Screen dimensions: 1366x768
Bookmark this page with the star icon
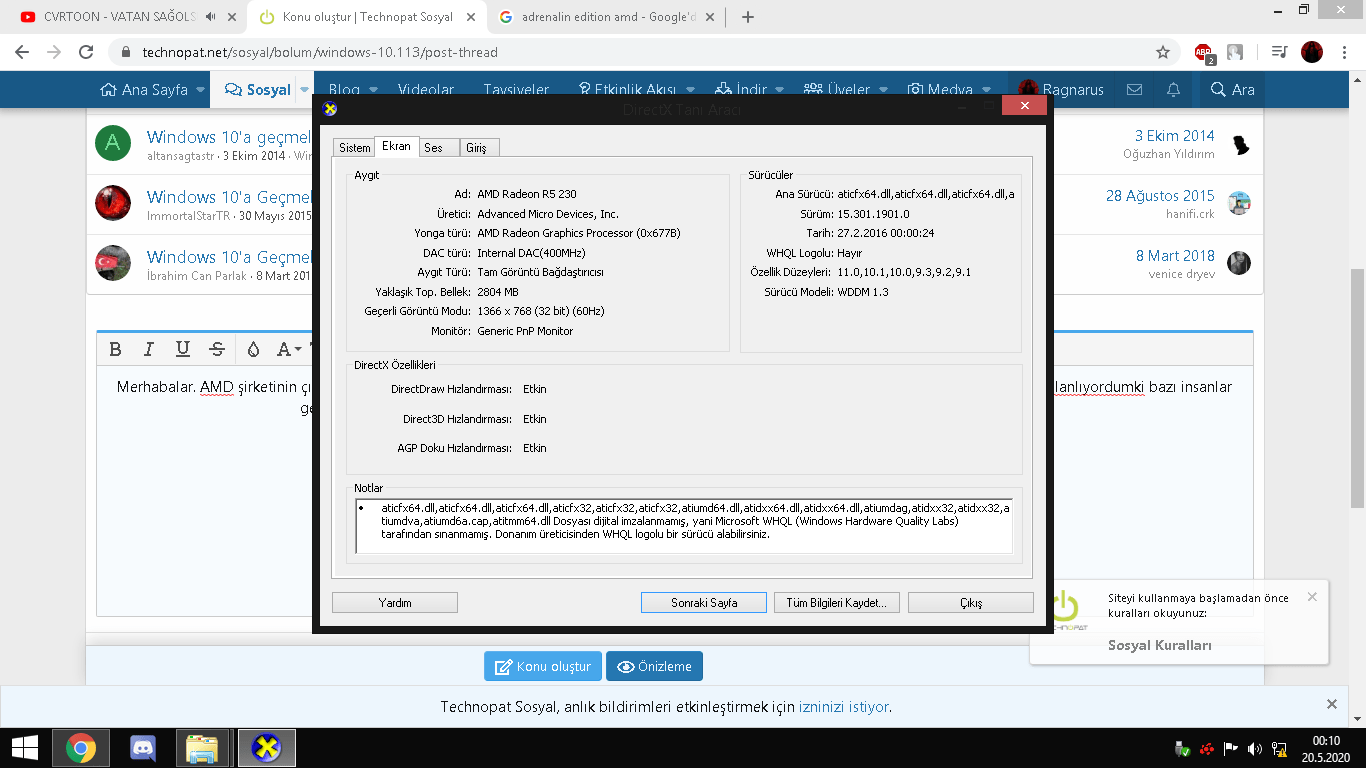pos(1163,52)
